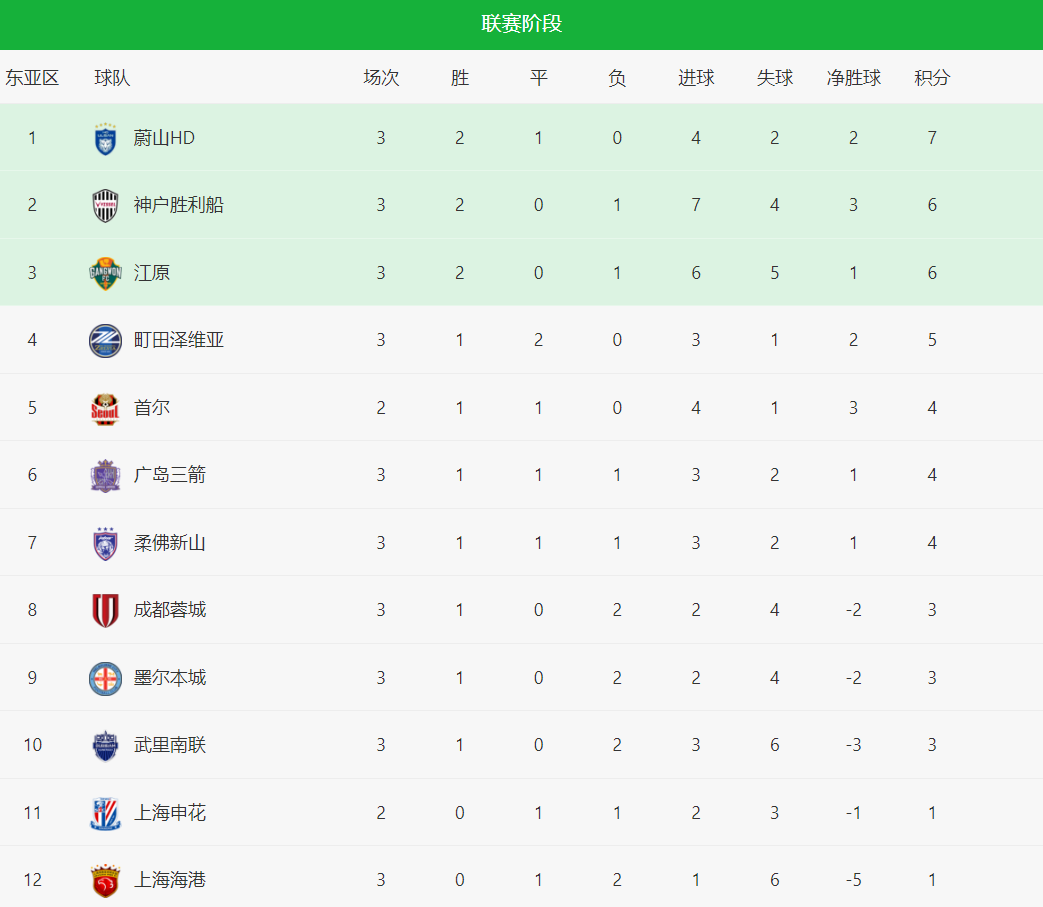Click the 蔚山HD team crest icon
1043x907 pixels.
(105, 138)
